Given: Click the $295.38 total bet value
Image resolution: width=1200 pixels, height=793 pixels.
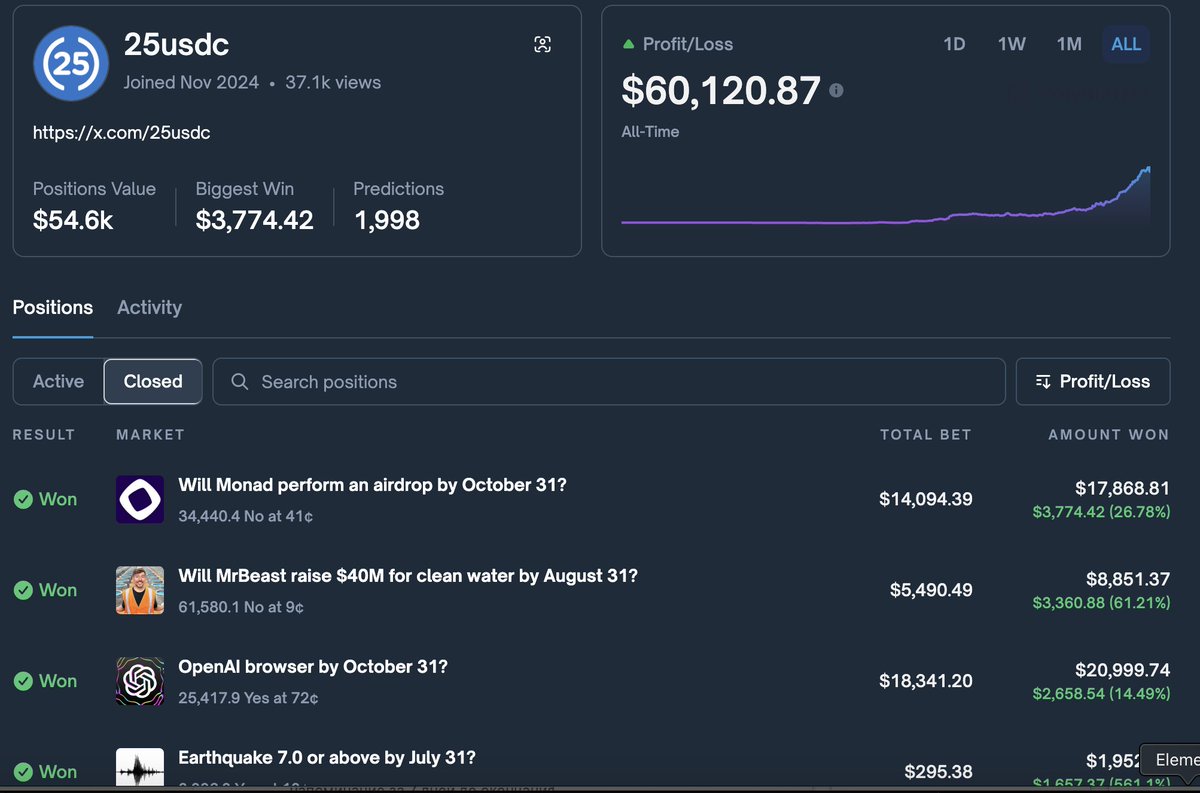Looking at the screenshot, I should tap(938, 772).
